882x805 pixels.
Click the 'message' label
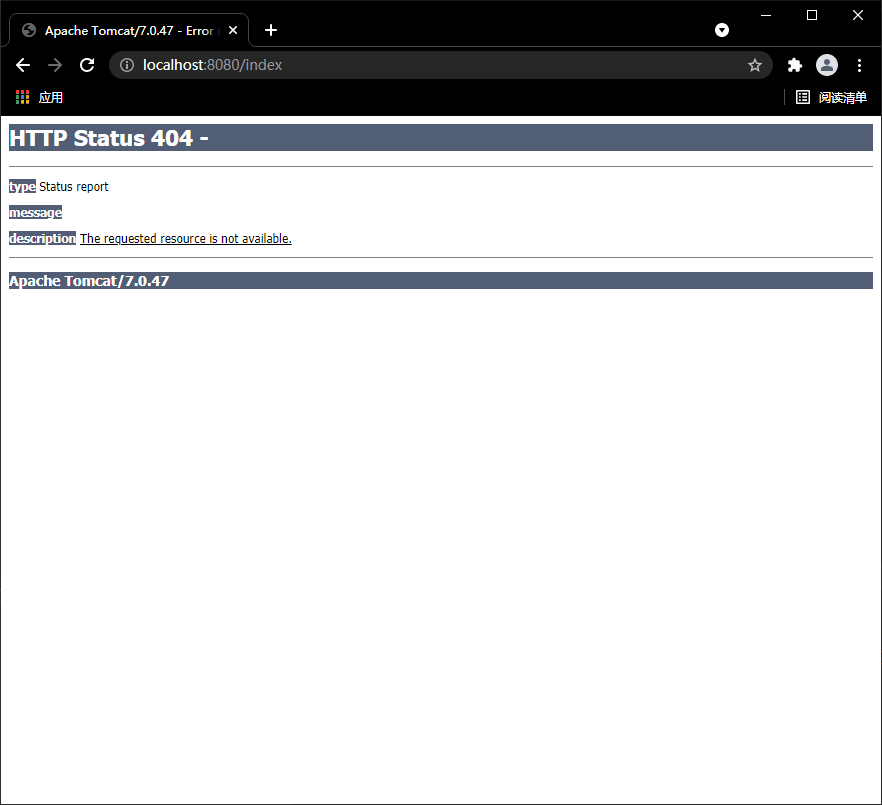[35, 213]
